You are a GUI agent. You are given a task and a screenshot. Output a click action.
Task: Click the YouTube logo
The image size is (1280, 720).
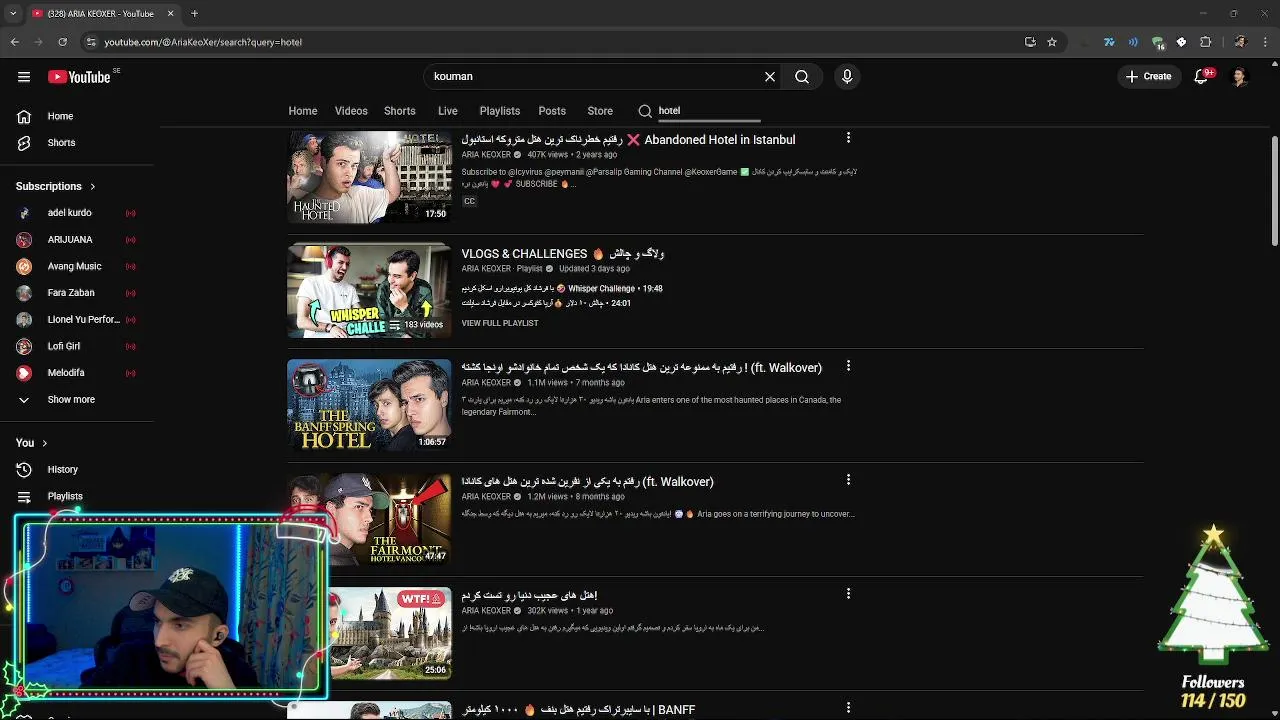click(x=79, y=77)
